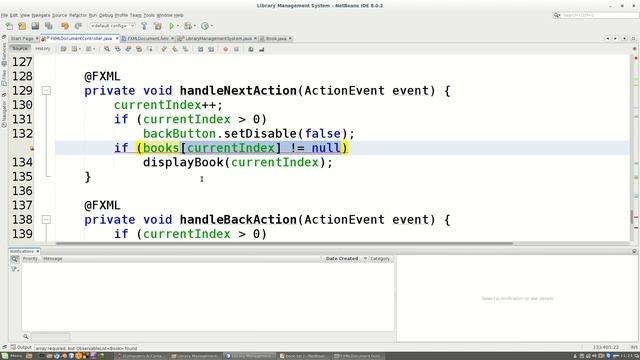
Task: Click the Next Bookmark icon
Action: (175, 49)
